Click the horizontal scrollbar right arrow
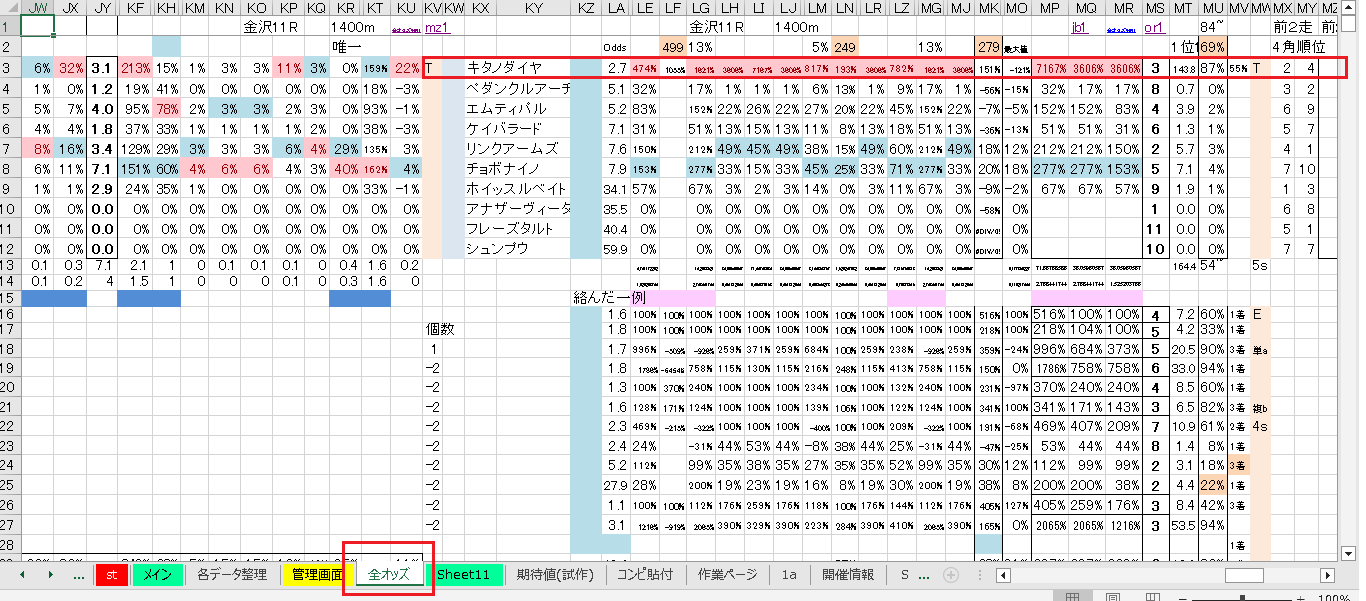Image resolution: width=1366 pixels, height=601 pixels. pos(1327,575)
